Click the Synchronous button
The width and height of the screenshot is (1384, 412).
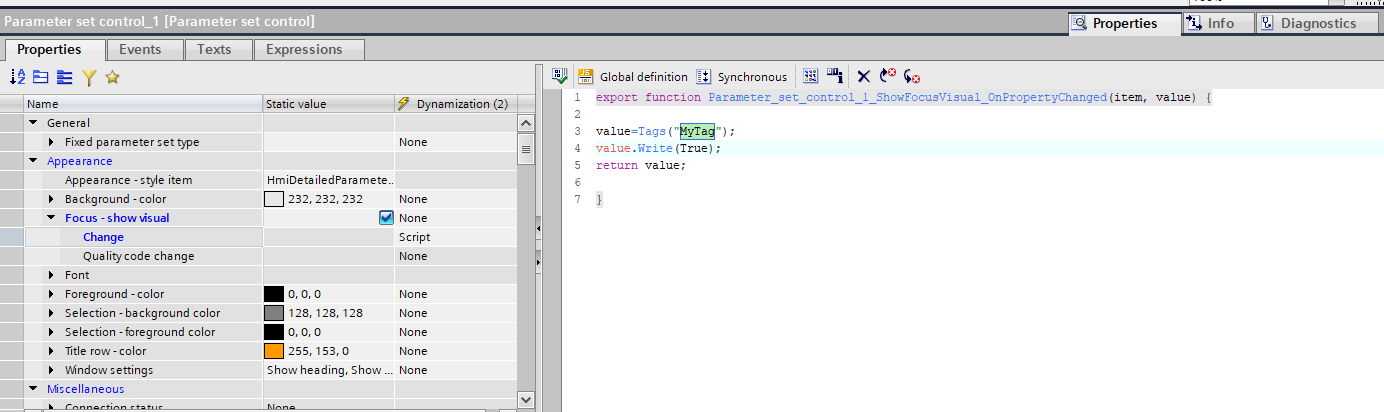coord(742,76)
